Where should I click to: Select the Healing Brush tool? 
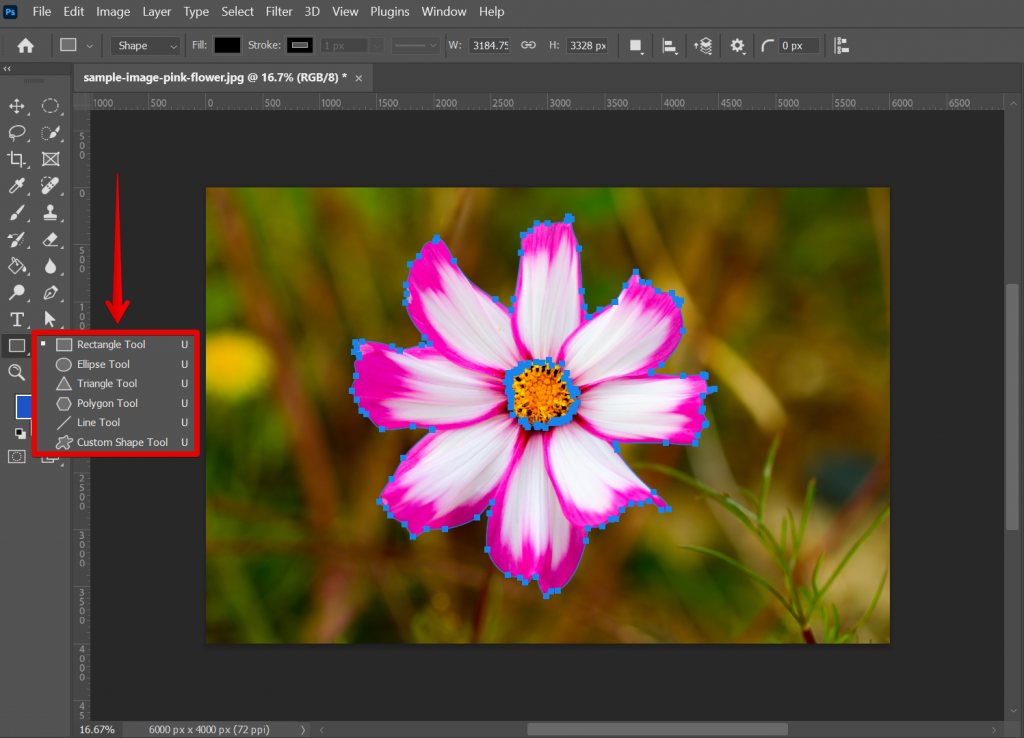tap(49, 186)
